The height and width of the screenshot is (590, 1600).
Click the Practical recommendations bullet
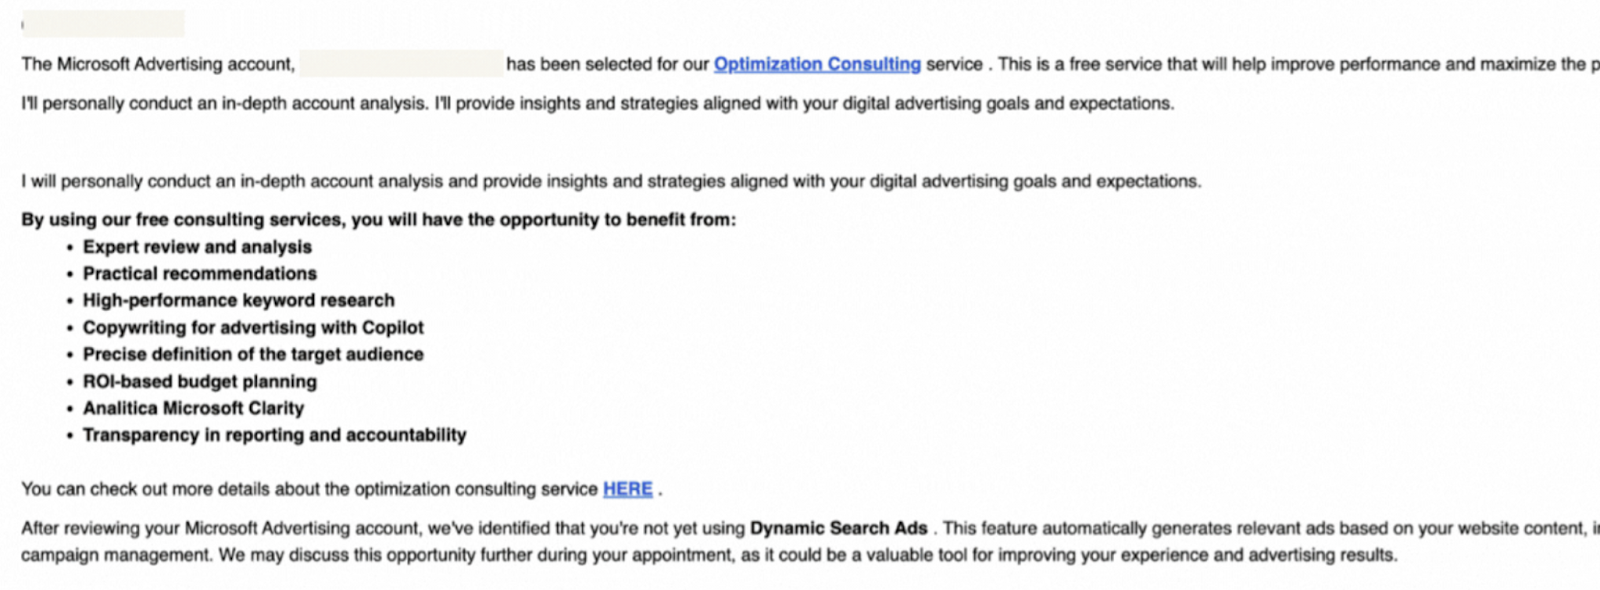200,274
